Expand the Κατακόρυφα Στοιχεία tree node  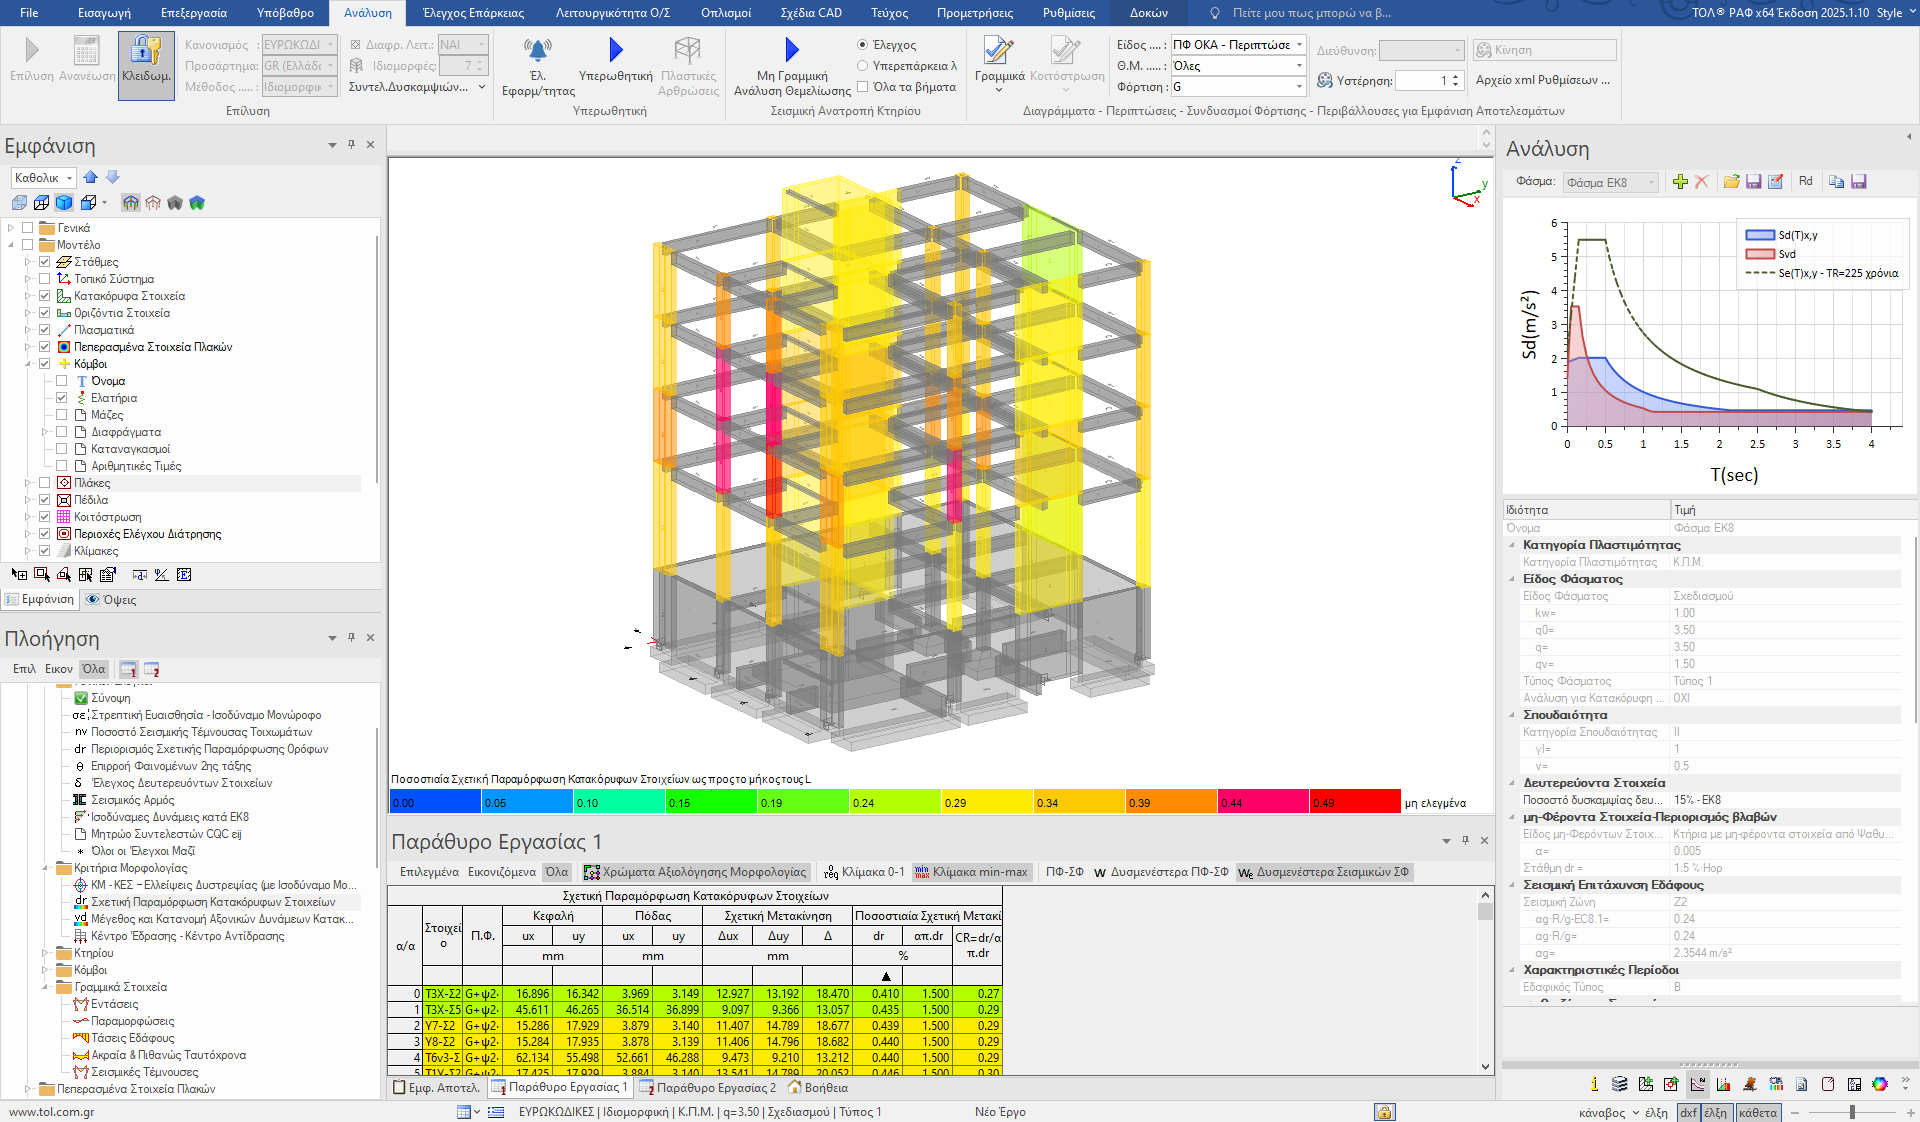(x=28, y=296)
